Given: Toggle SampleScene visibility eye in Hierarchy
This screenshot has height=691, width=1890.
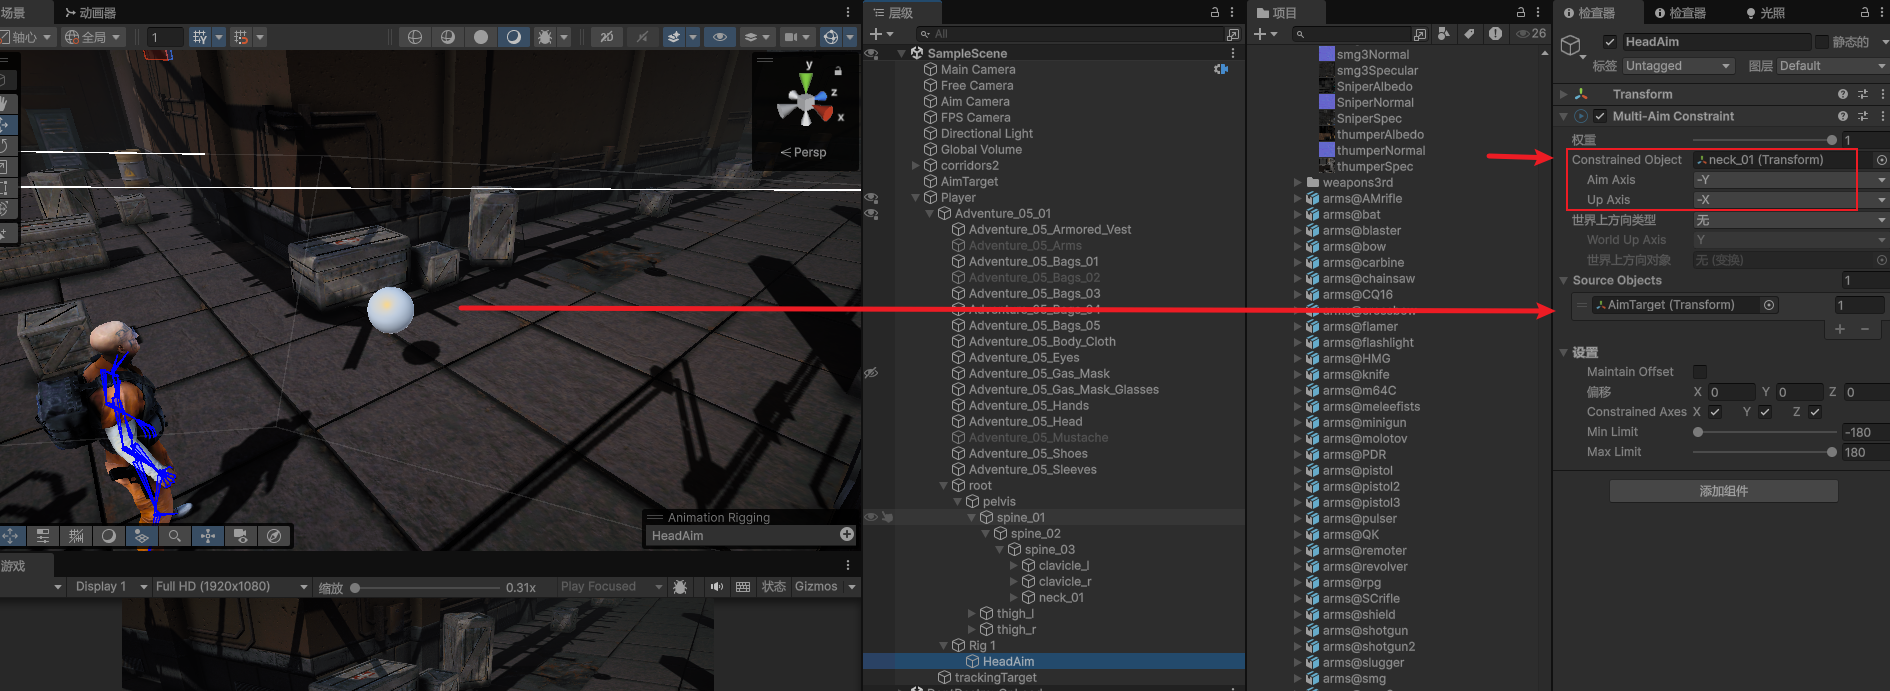Looking at the screenshot, I should click(871, 54).
